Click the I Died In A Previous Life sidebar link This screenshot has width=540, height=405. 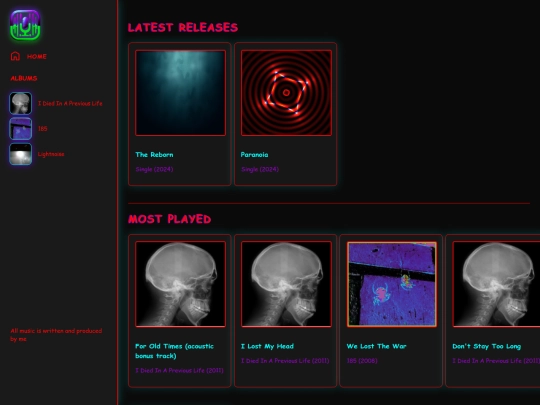pos(70,103)
